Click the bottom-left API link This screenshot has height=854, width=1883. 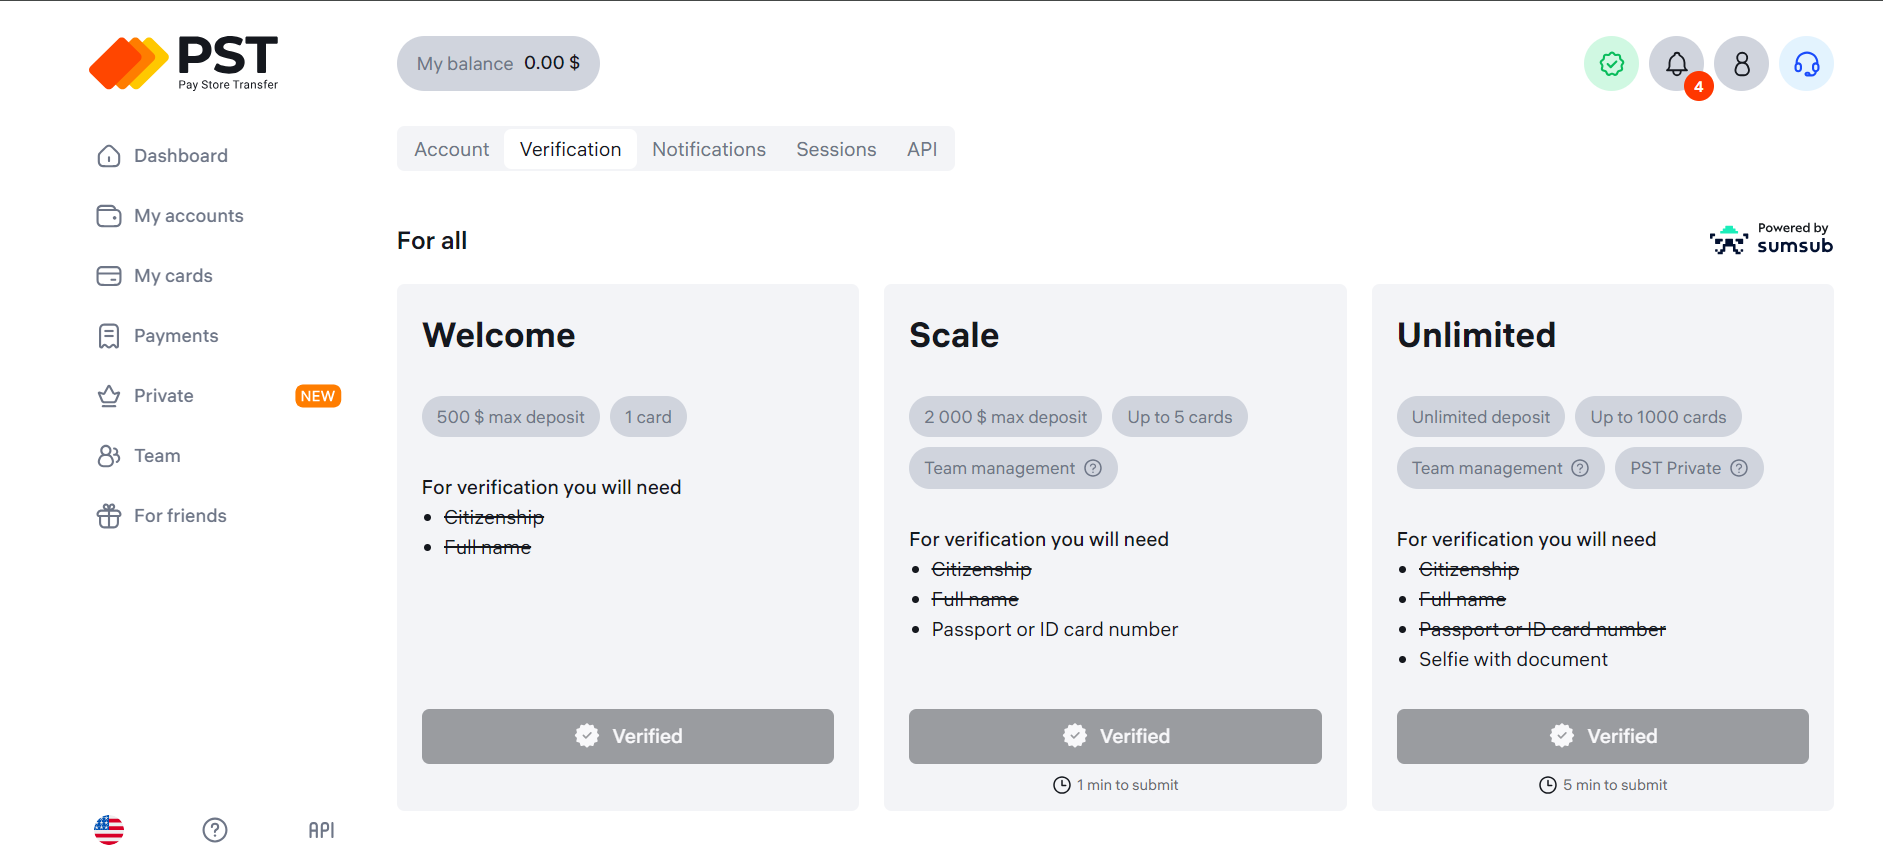[x=321, y=830]
